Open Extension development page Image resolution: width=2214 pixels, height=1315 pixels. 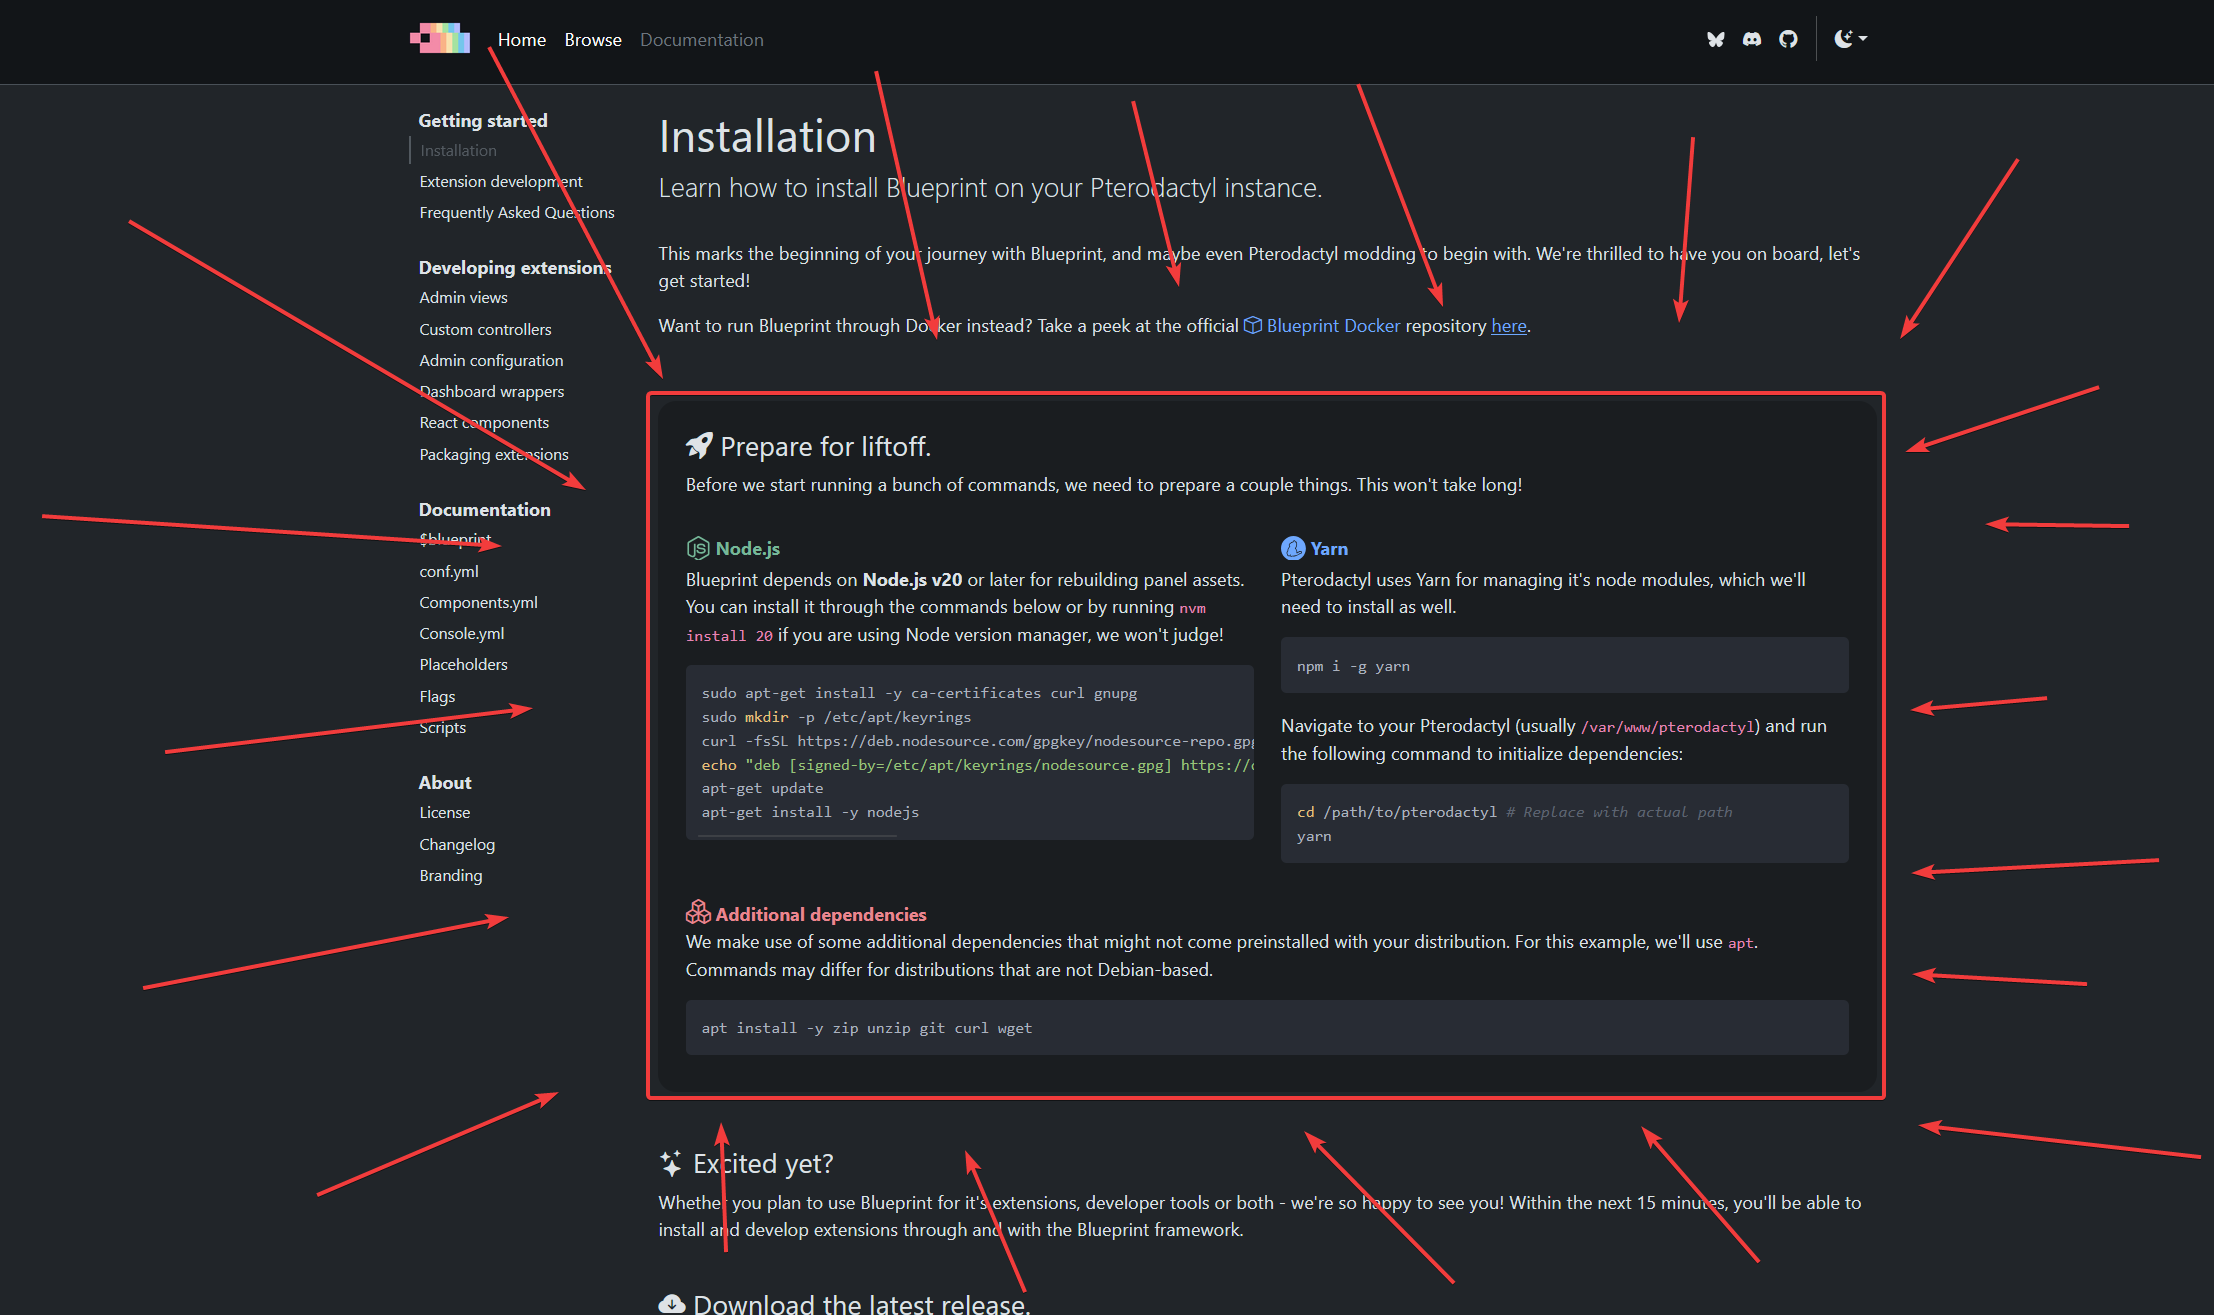(501, 181)
